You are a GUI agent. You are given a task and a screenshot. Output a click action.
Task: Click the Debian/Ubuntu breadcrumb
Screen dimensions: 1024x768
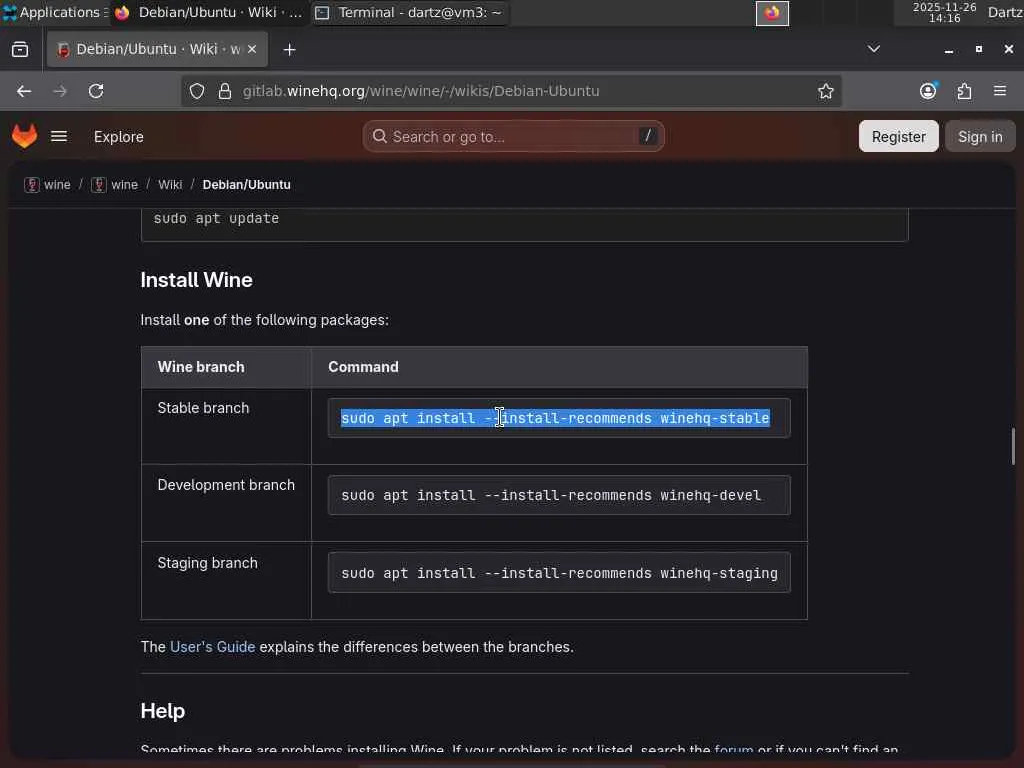246,185
